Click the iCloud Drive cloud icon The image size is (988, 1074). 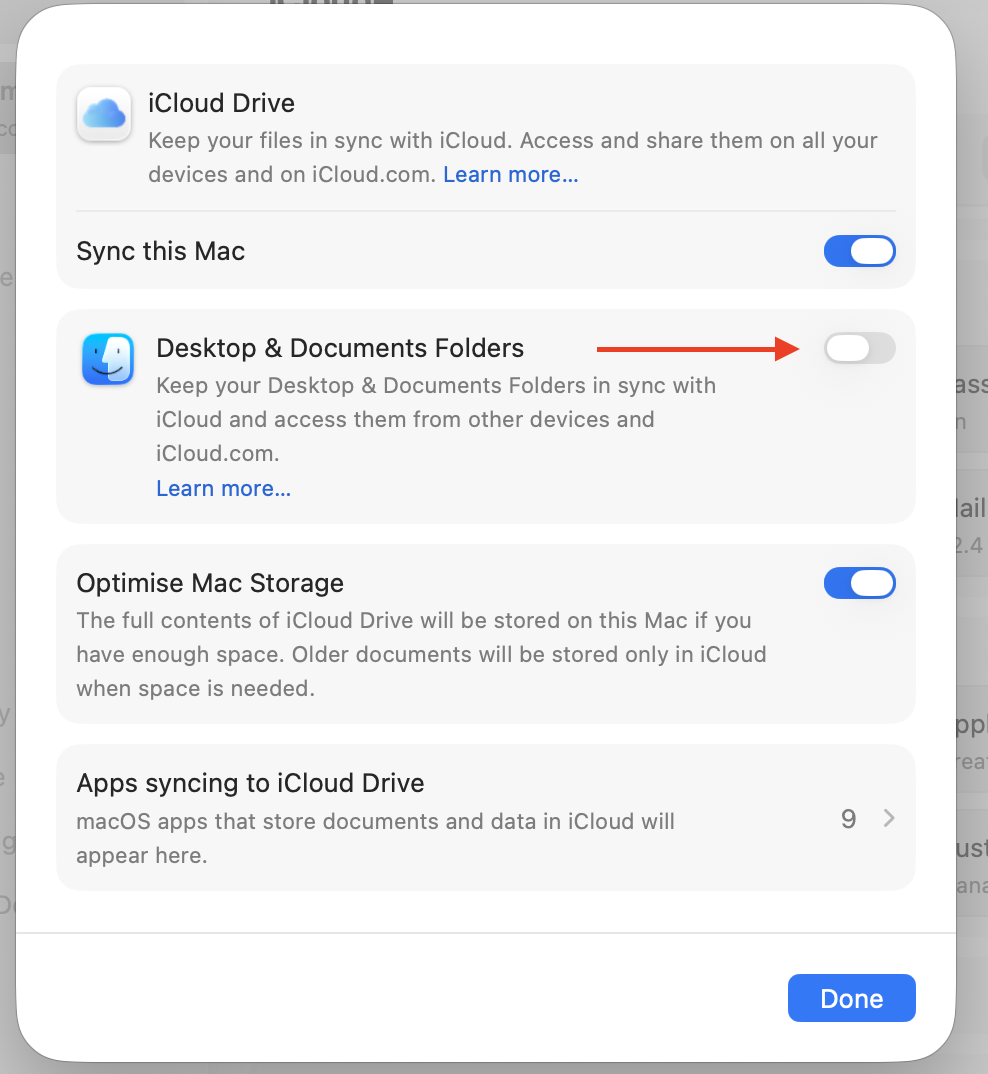click(104, 114)
